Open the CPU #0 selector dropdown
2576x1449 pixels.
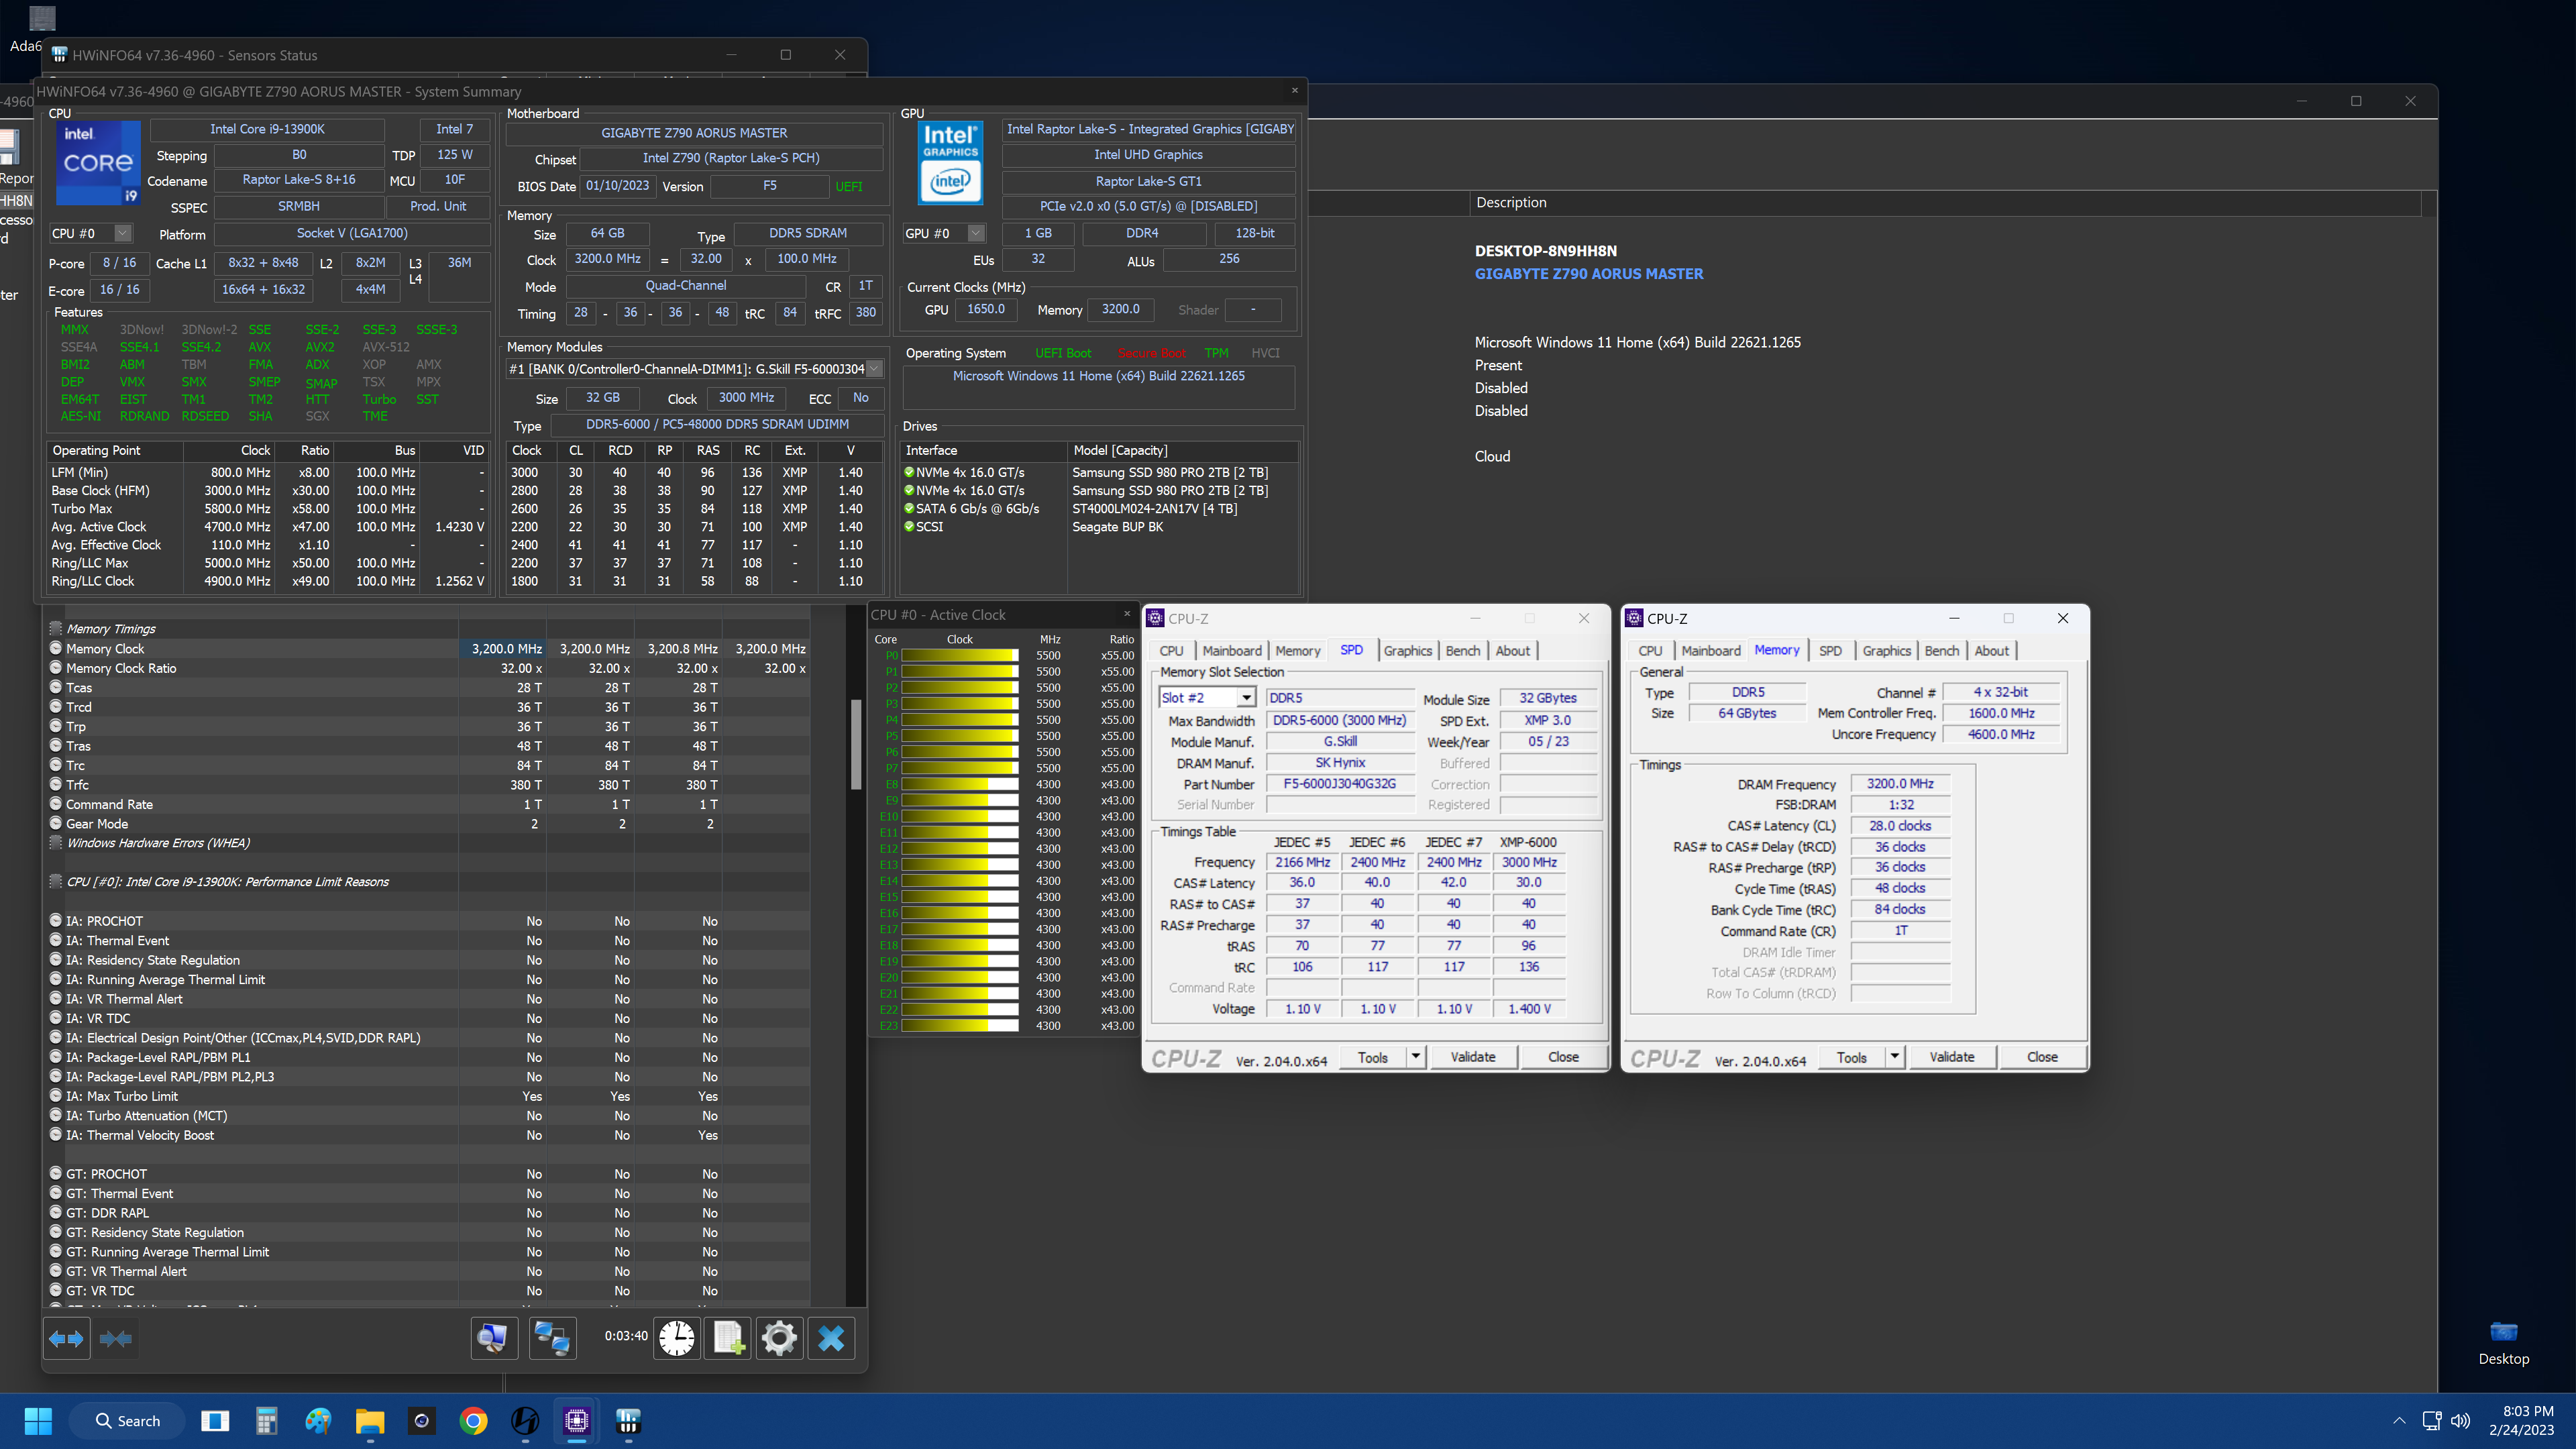[x=122, y=233]
